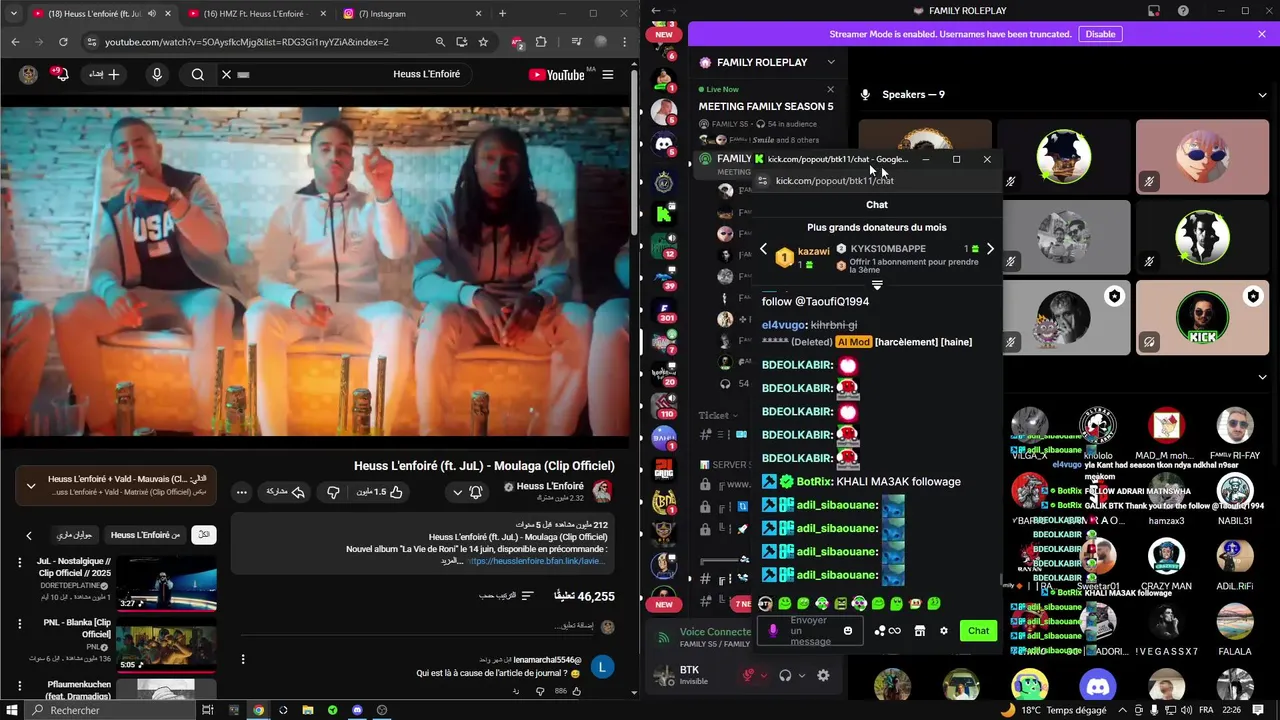1280x720 pixels.
Task: Click the YouTube search magnifier button
Action: [x=198, y=74]
